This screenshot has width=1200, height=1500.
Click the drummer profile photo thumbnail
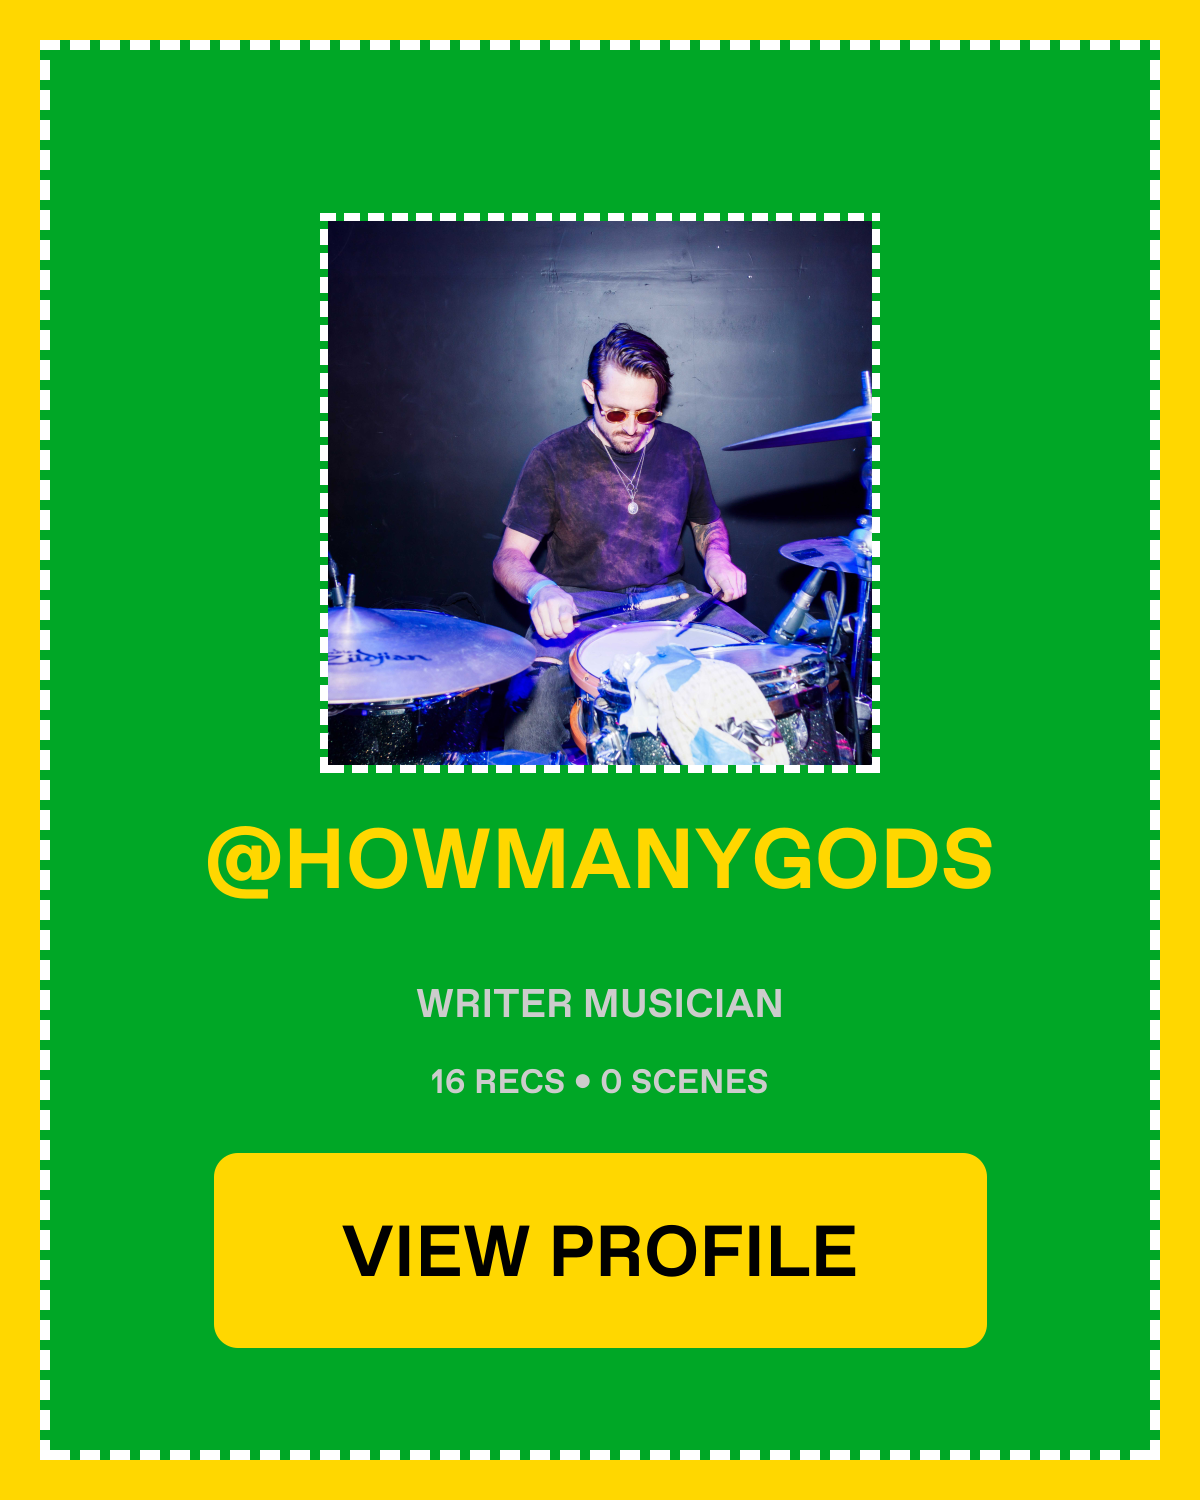pyautogui.click(x=600, y=493)
